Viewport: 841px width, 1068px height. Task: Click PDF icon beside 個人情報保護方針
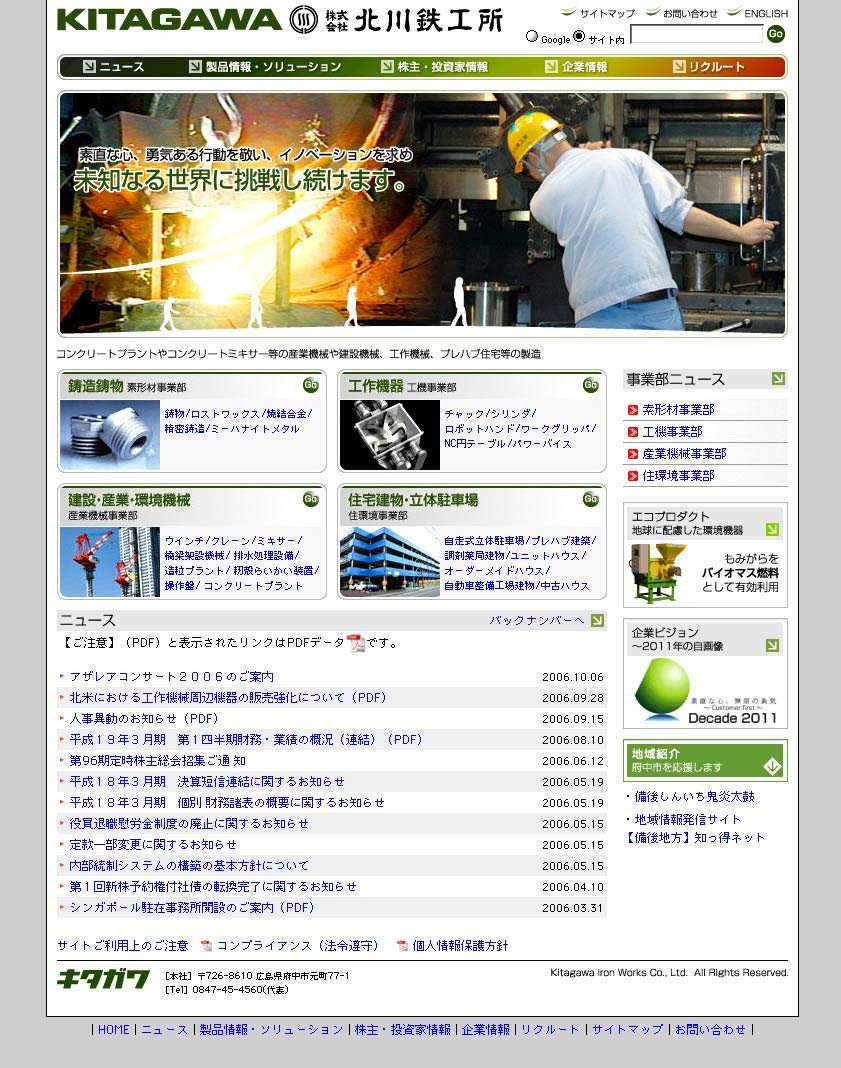pos(402,946)
